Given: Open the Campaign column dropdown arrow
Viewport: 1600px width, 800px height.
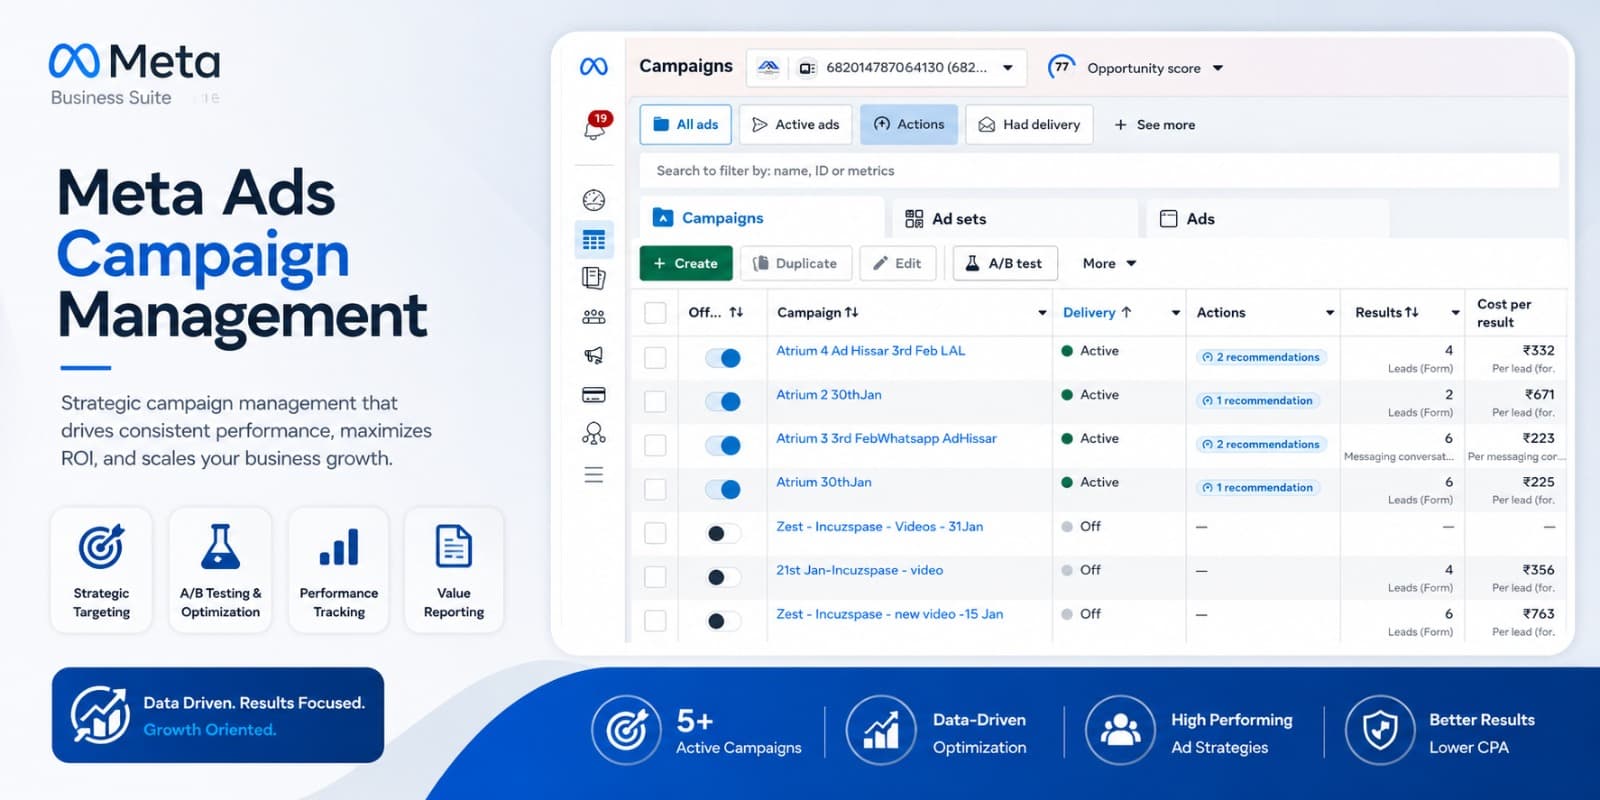Looking at the screenshot, I should (x=1042, y=313).
